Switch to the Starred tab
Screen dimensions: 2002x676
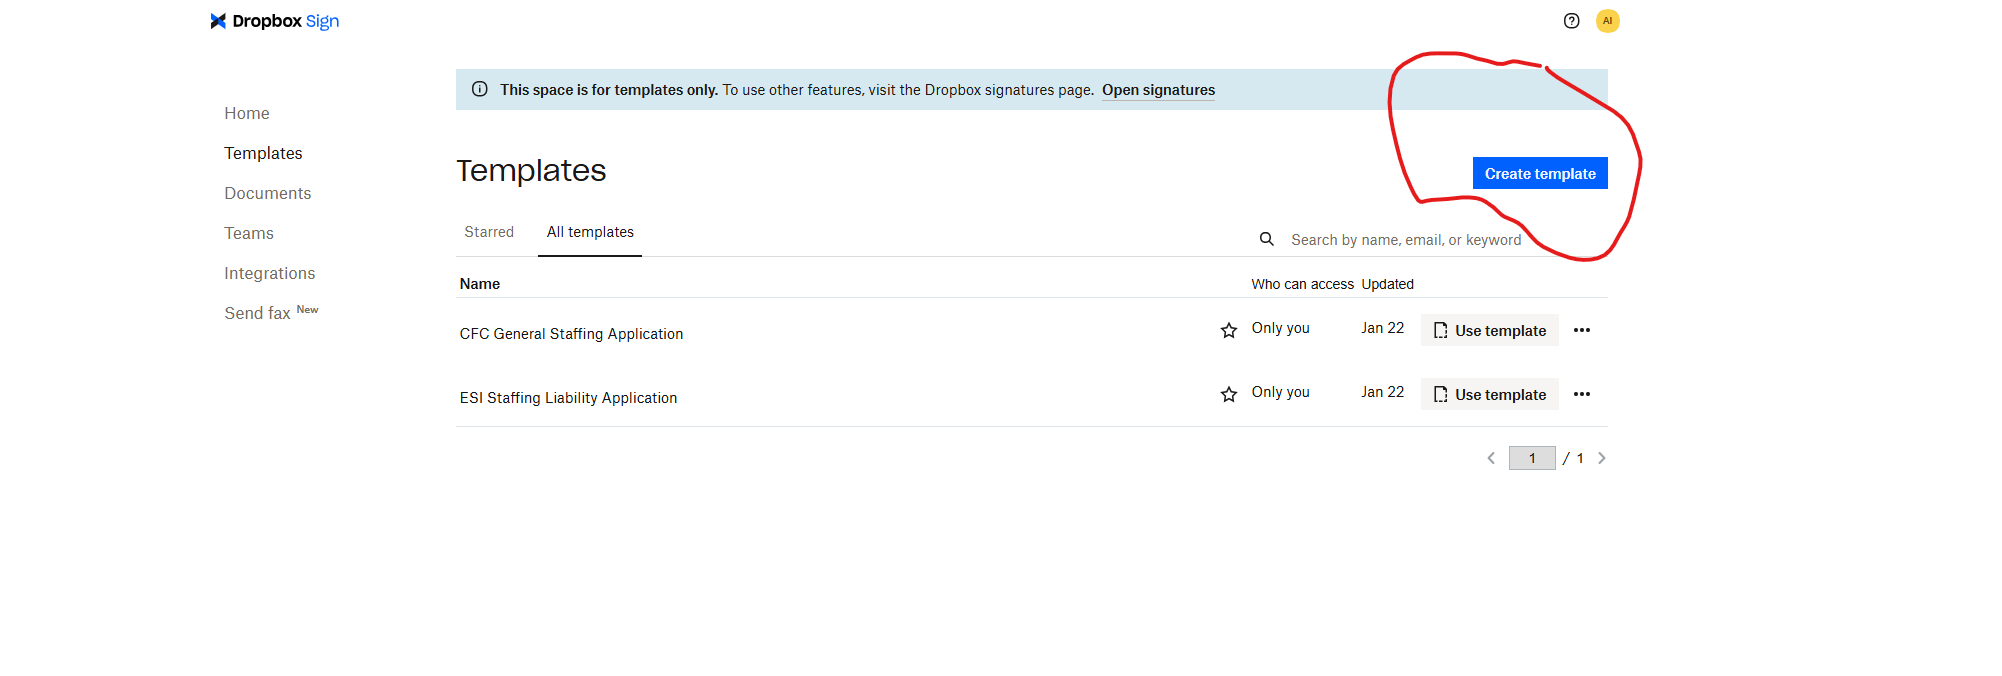tap(489, 232)
